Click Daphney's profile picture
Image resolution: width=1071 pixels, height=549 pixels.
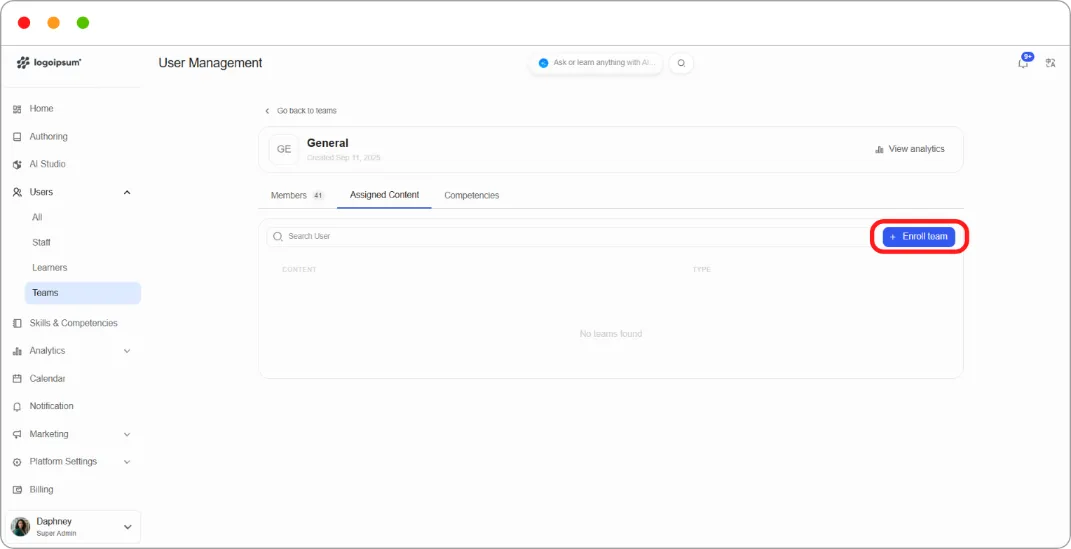pos(20,527)
